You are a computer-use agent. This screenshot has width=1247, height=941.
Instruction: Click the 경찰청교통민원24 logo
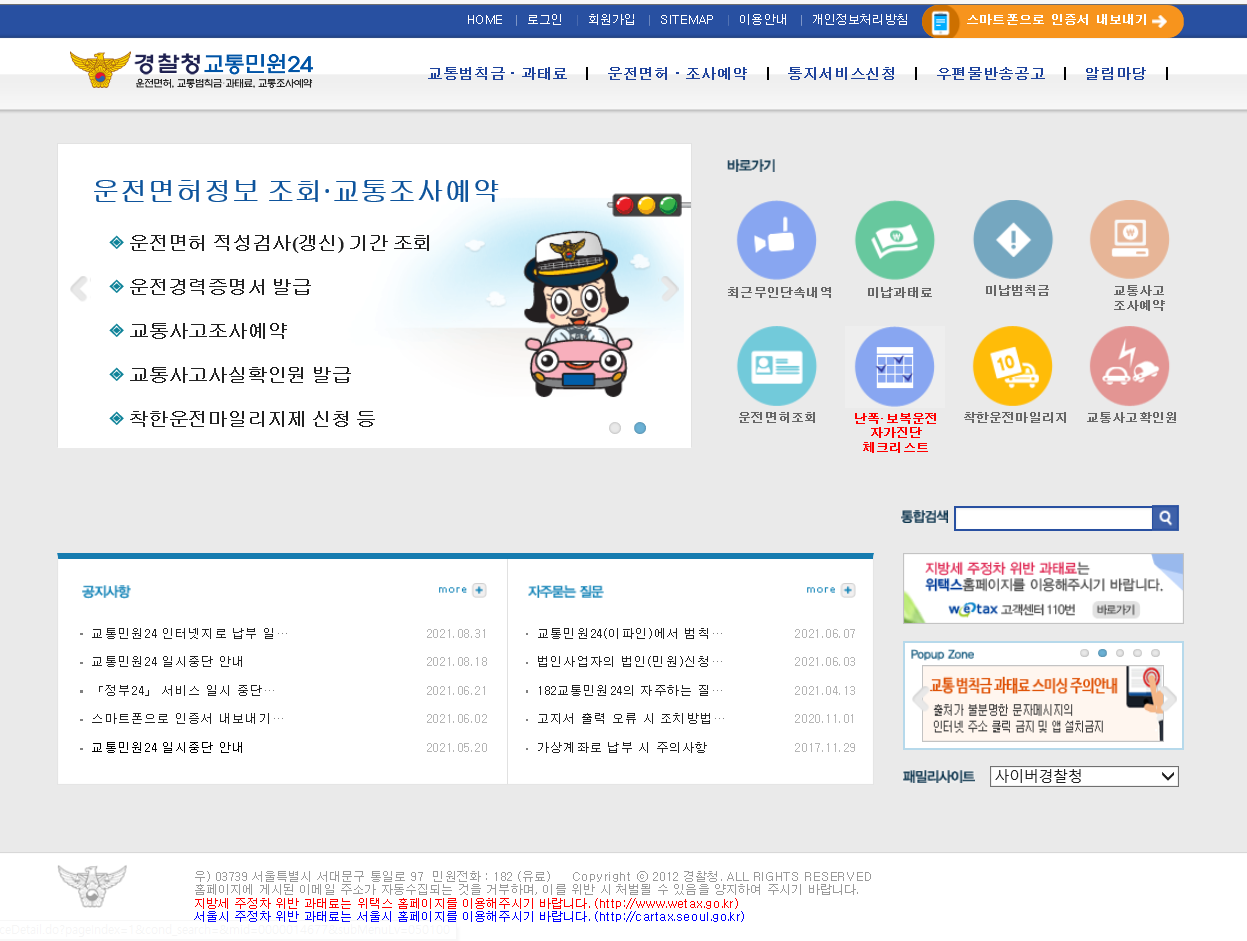[191, 70]
